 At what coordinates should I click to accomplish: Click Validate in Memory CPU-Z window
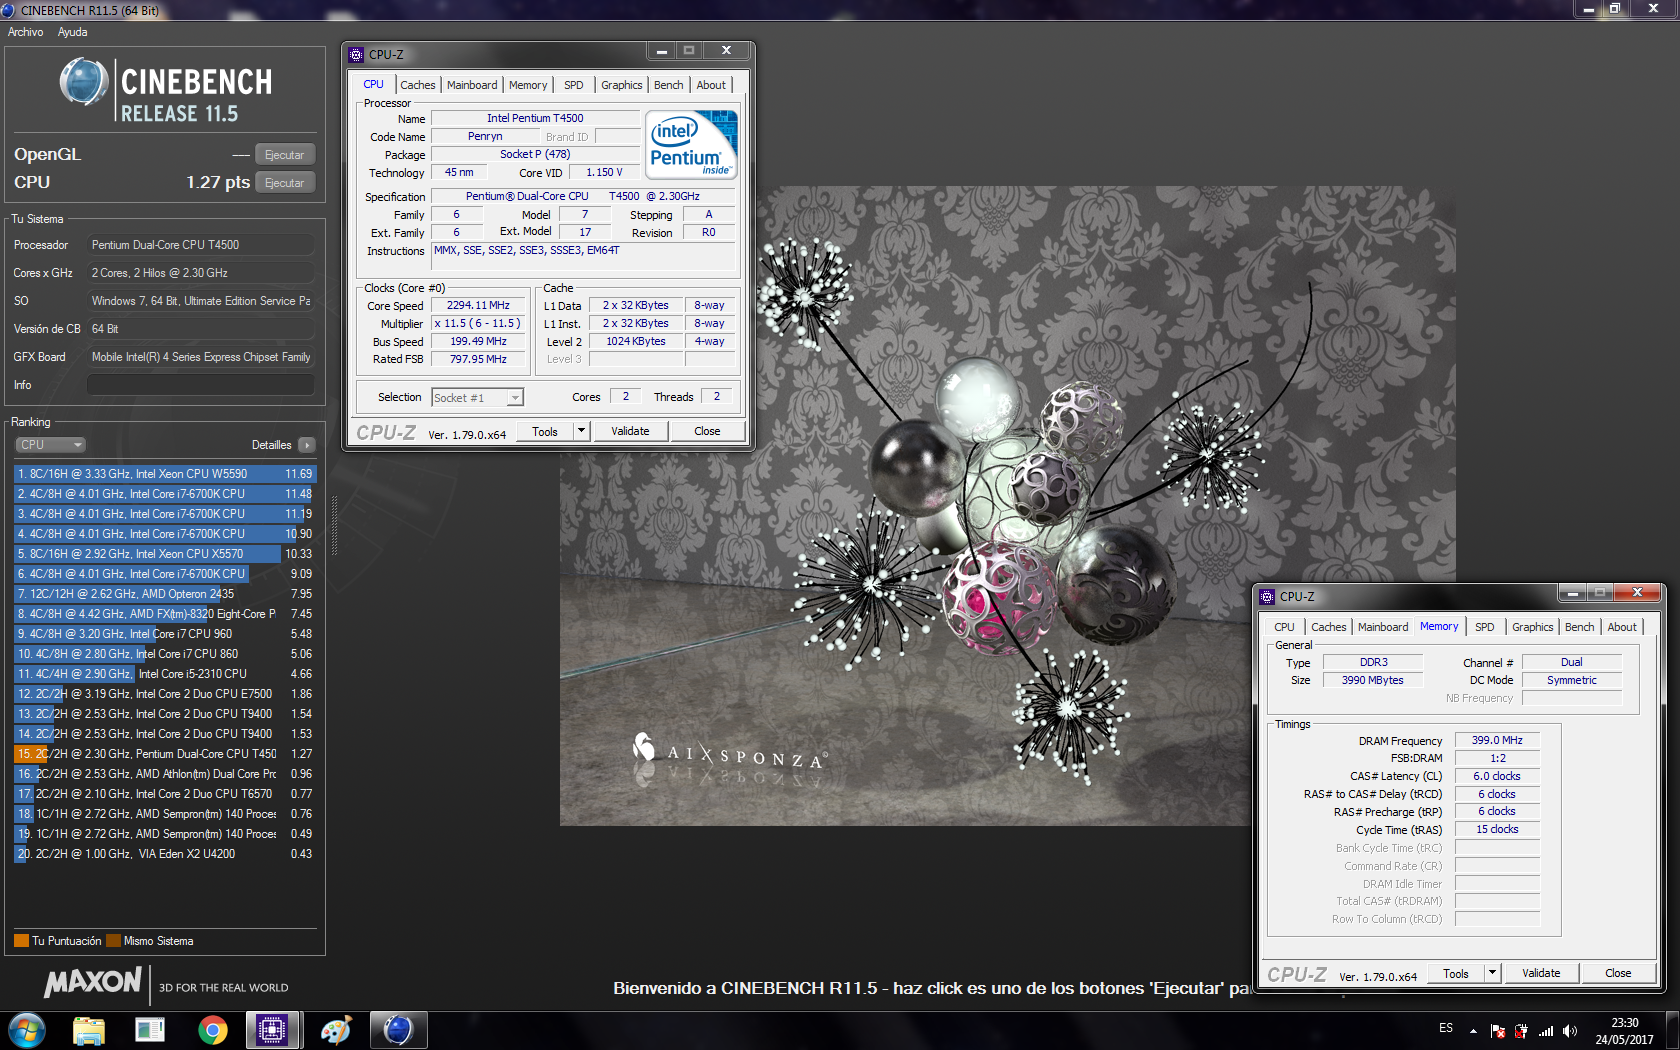(1541, 974)
